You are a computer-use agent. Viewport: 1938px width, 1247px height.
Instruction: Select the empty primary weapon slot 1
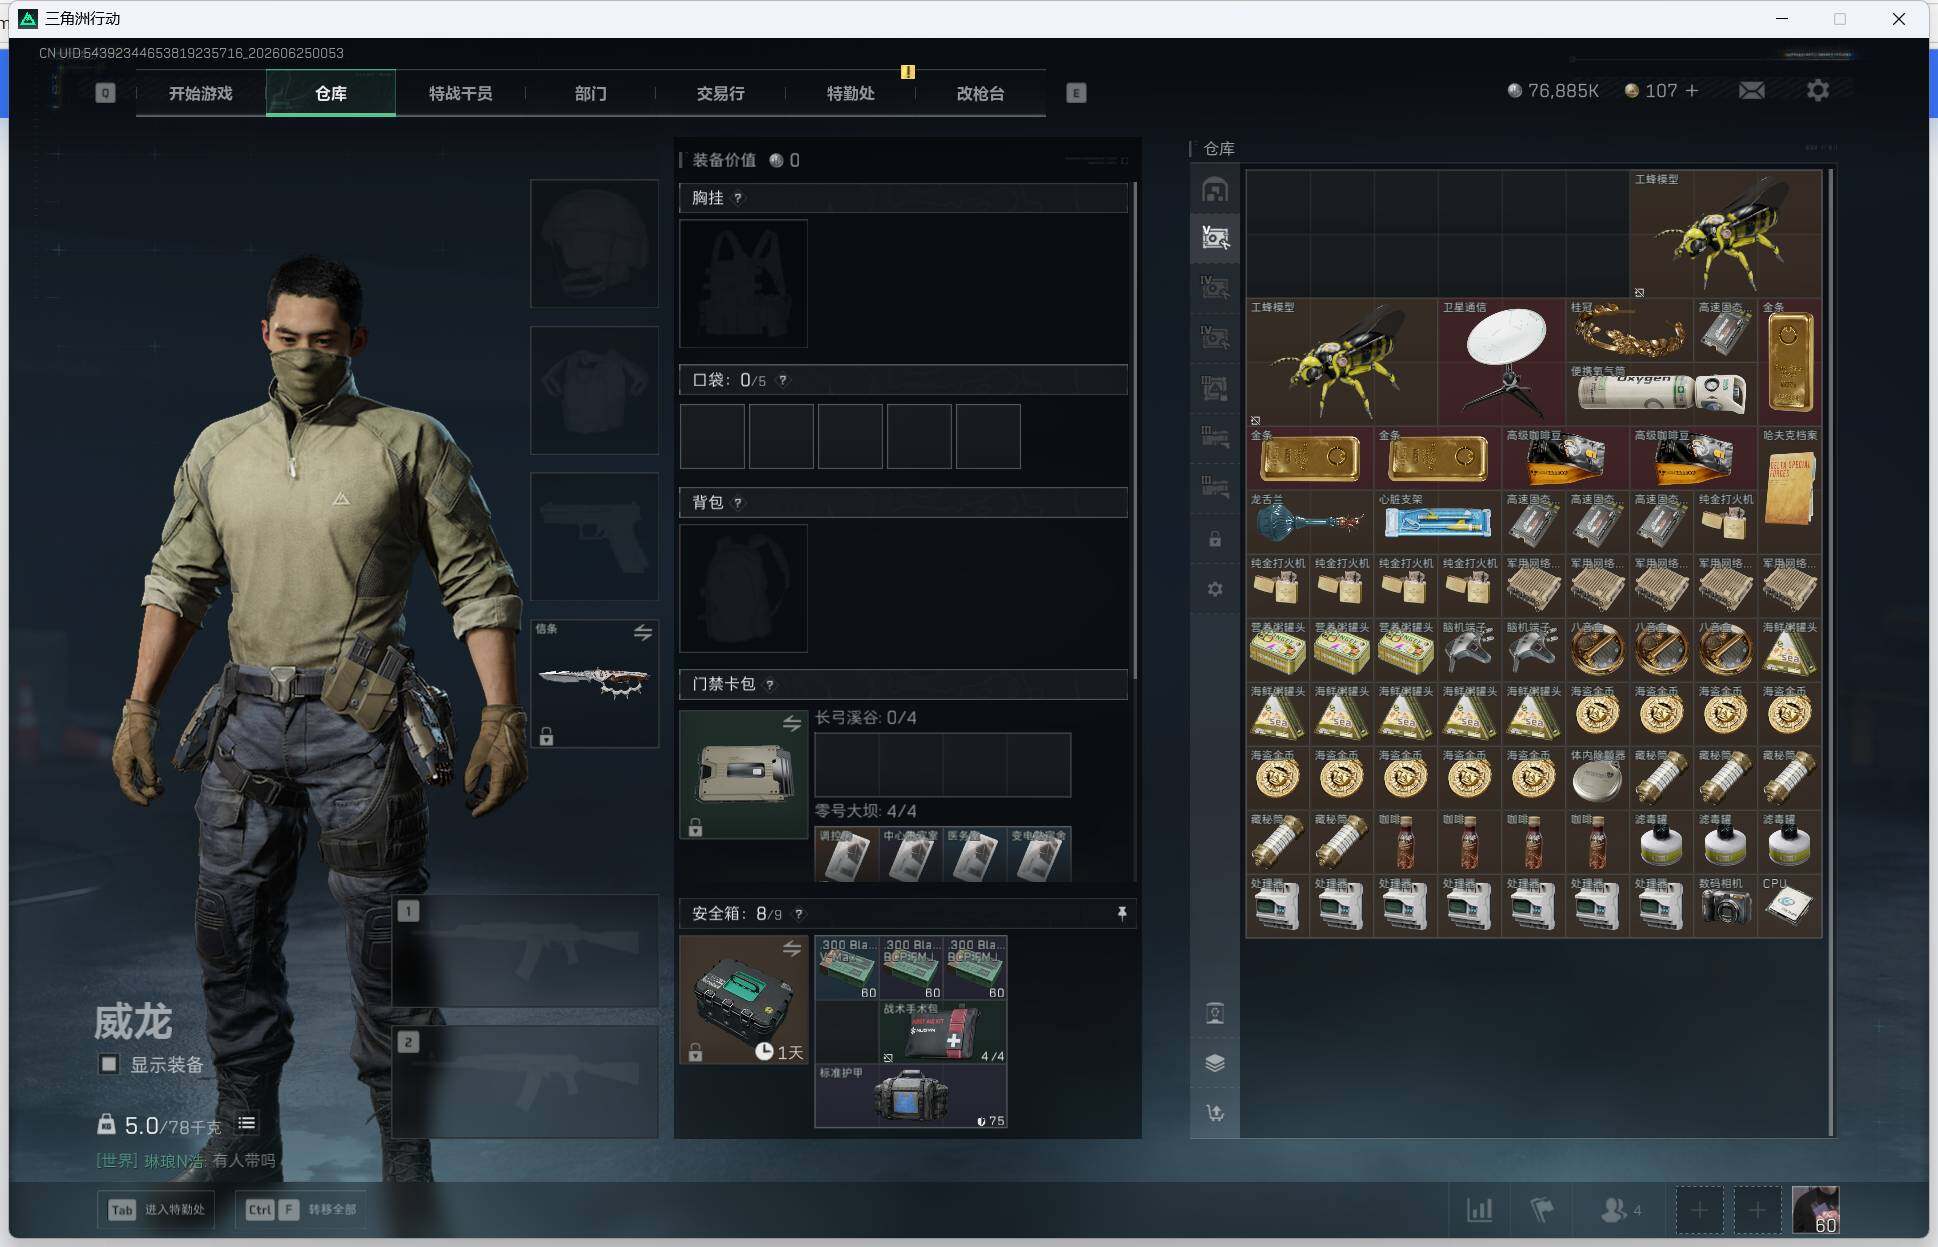point(525,950)
